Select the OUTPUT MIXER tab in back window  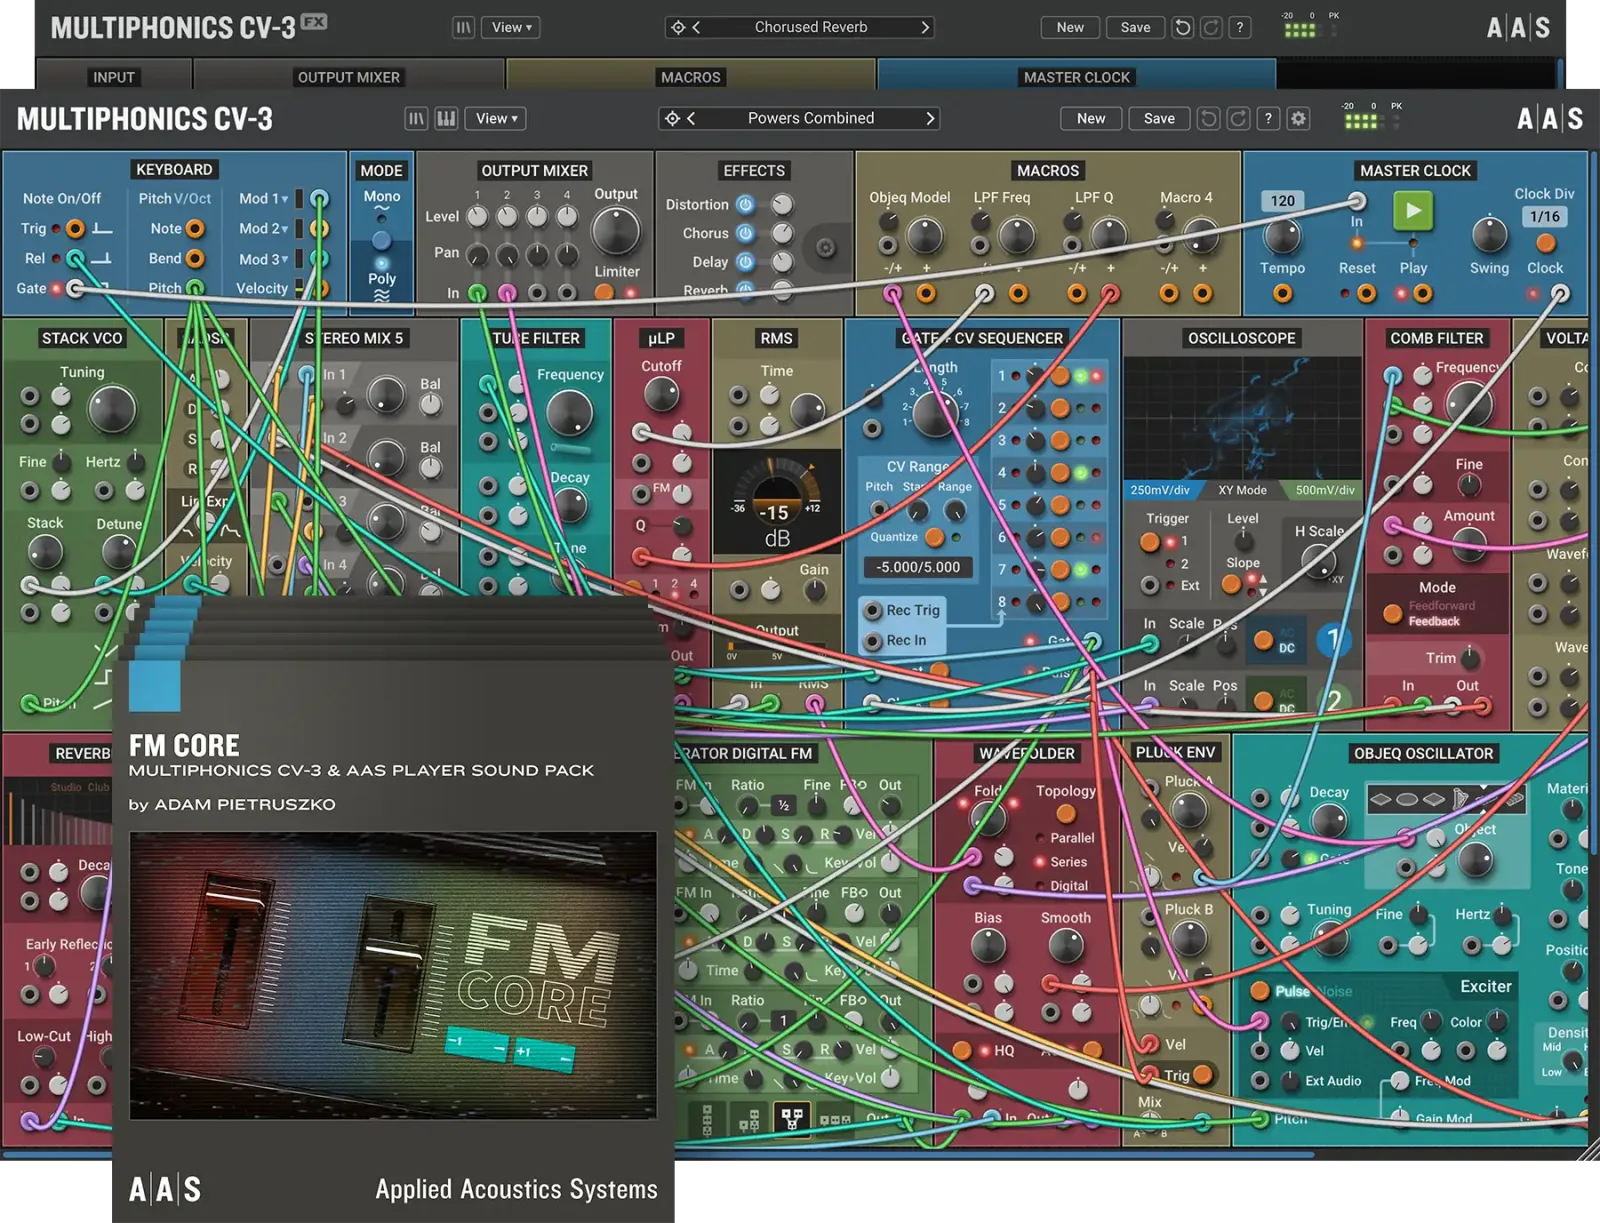pyautogui.click(x=348, y=77)
